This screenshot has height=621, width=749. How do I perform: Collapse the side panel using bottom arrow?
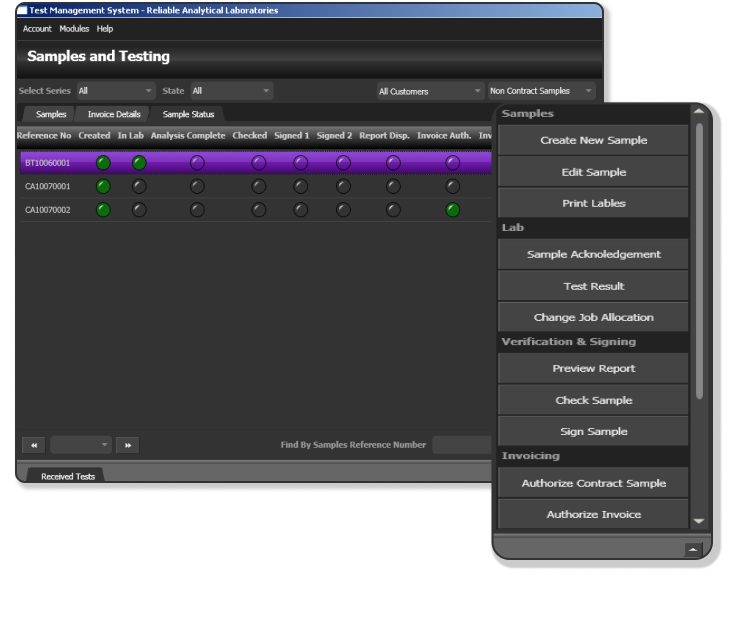click(x=692, y=549)
